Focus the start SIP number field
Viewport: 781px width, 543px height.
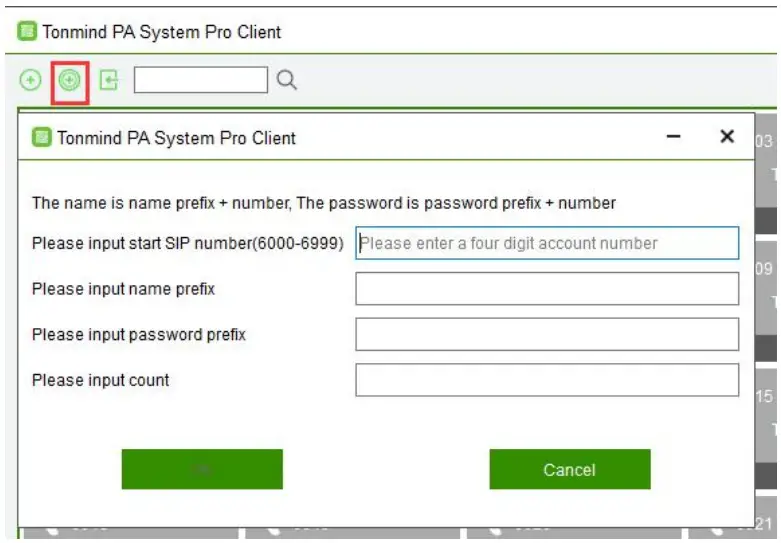point(547,243)
